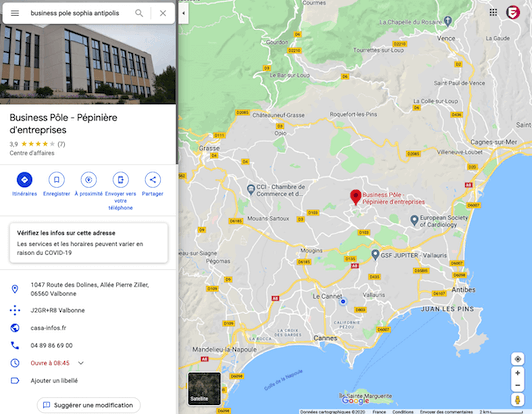Open the casa-infos.fr website link
This screenshot has width=532, height=414.
pos(49,328)
